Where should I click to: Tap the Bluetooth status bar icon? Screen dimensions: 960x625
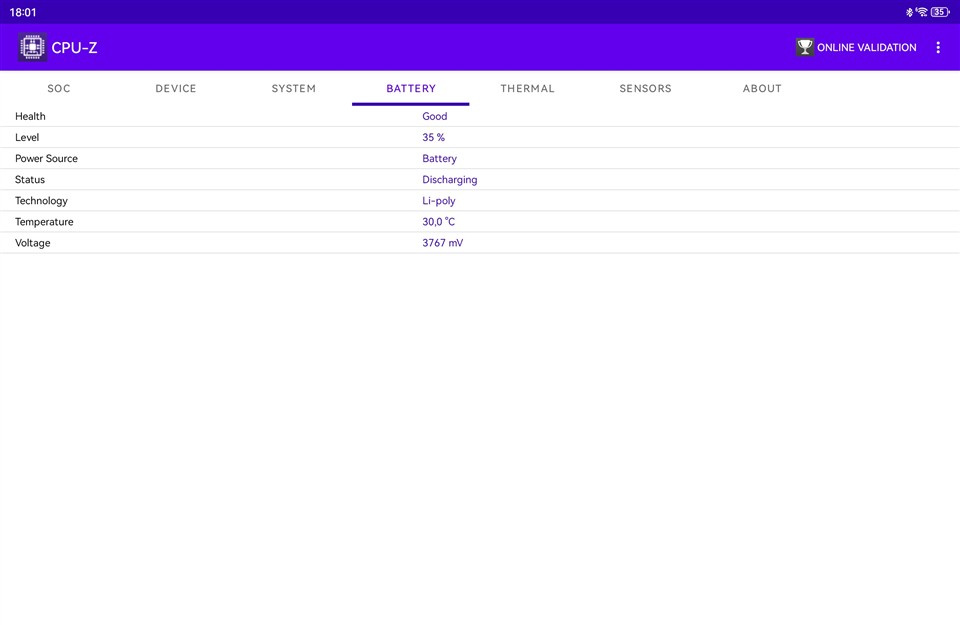[909, 12]
